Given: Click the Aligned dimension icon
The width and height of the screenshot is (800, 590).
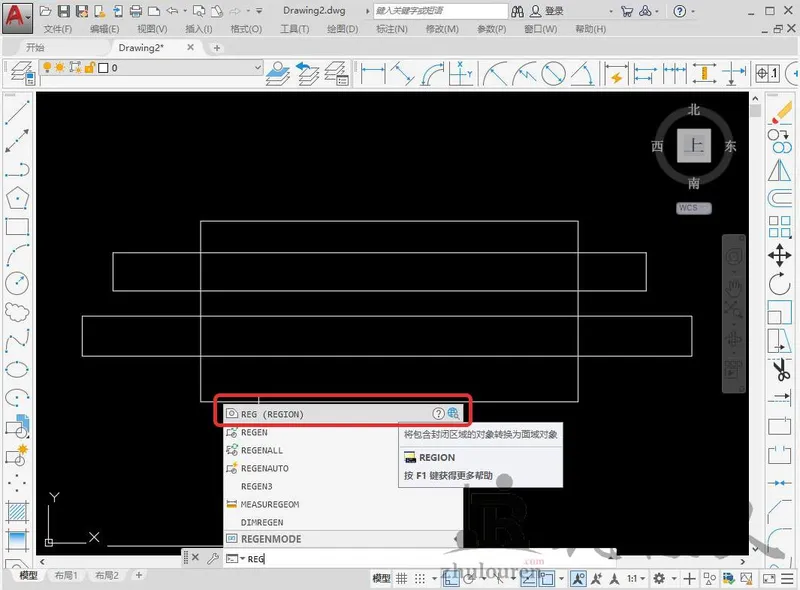Looking at the screenshot, I should click(x=403, y=74).
